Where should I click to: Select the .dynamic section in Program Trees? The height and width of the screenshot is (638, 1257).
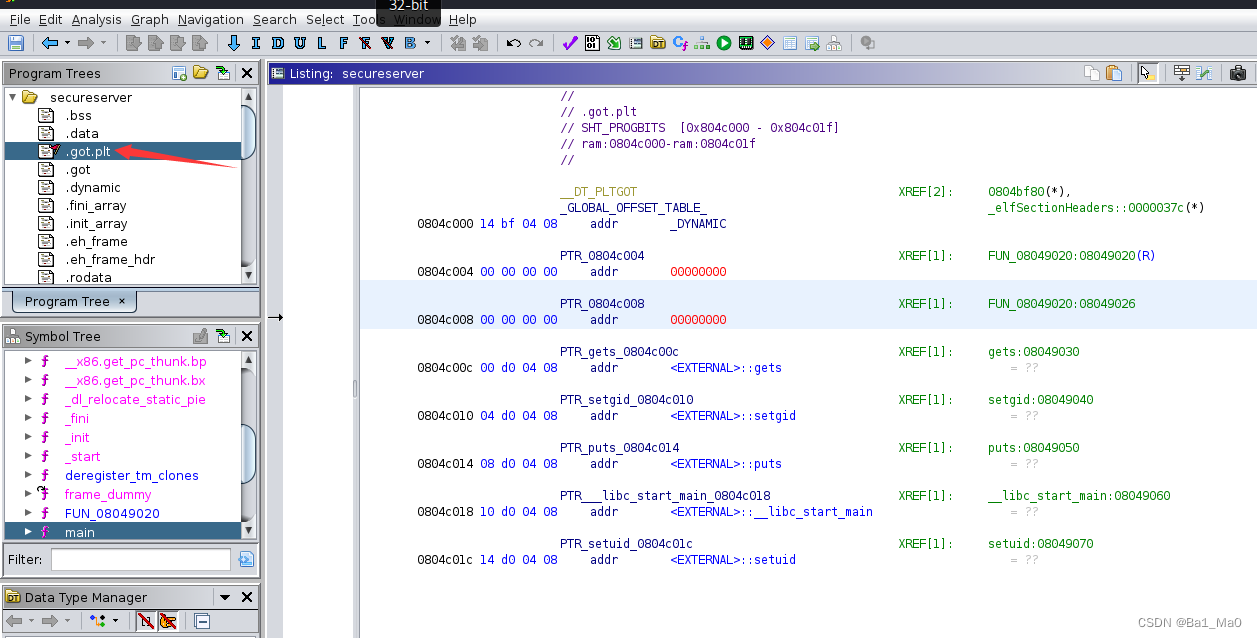pos(93,187)
